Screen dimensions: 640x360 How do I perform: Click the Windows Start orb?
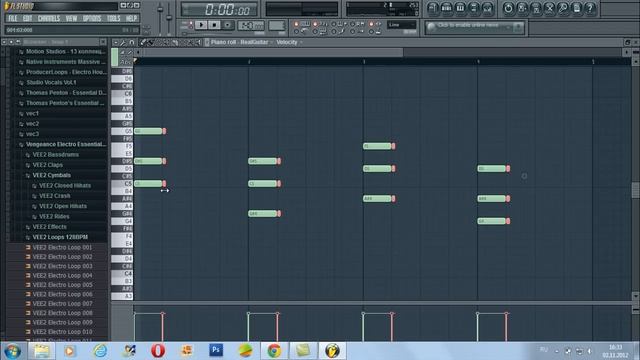coord(13,351)
